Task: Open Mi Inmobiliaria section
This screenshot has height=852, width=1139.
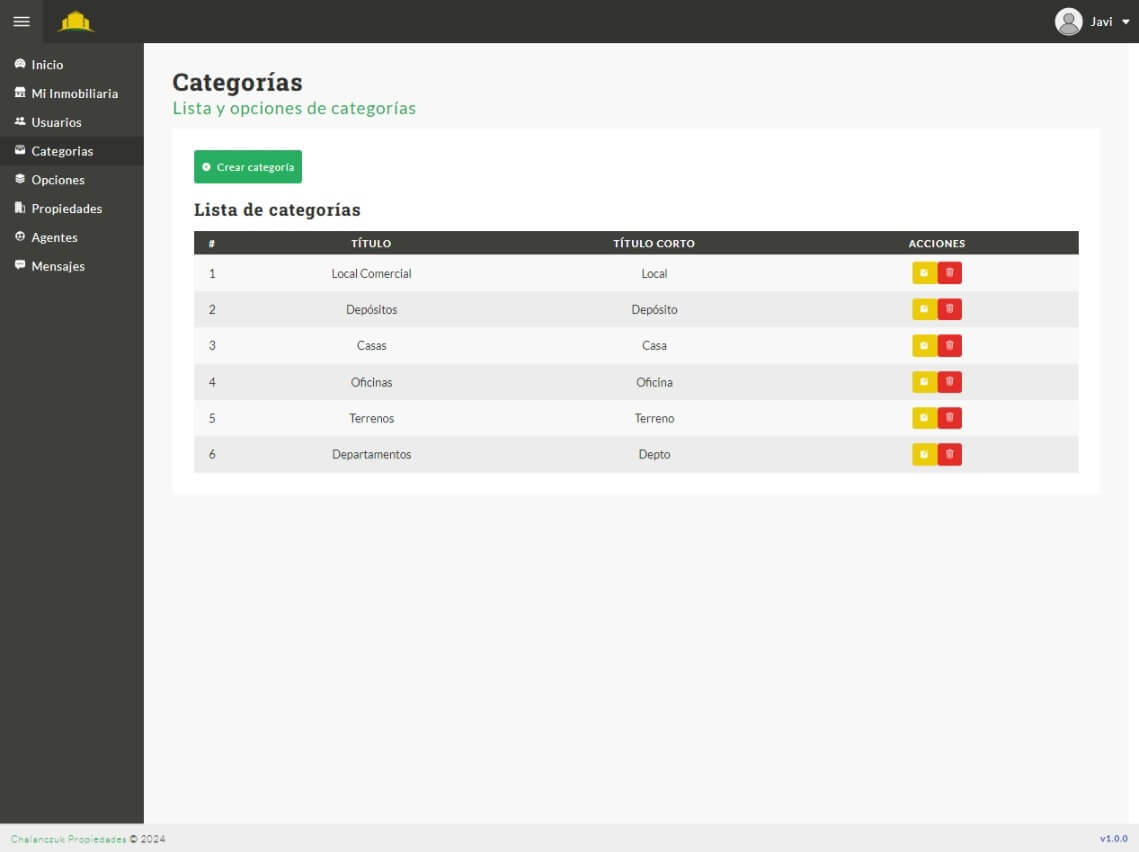Action: pos(74,94)
